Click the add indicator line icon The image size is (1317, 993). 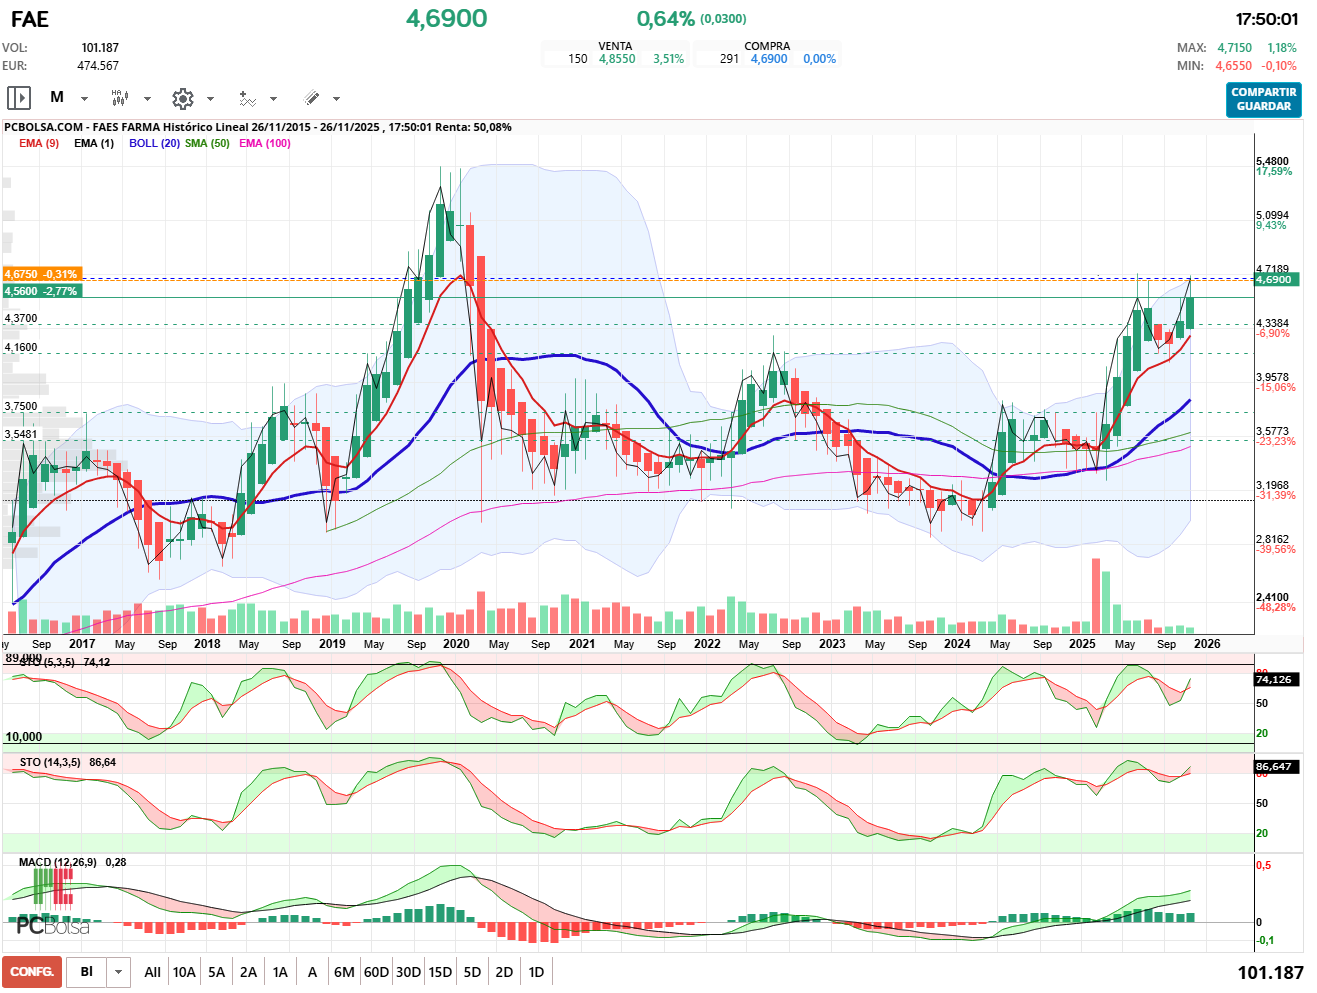(x=247, y=98)
